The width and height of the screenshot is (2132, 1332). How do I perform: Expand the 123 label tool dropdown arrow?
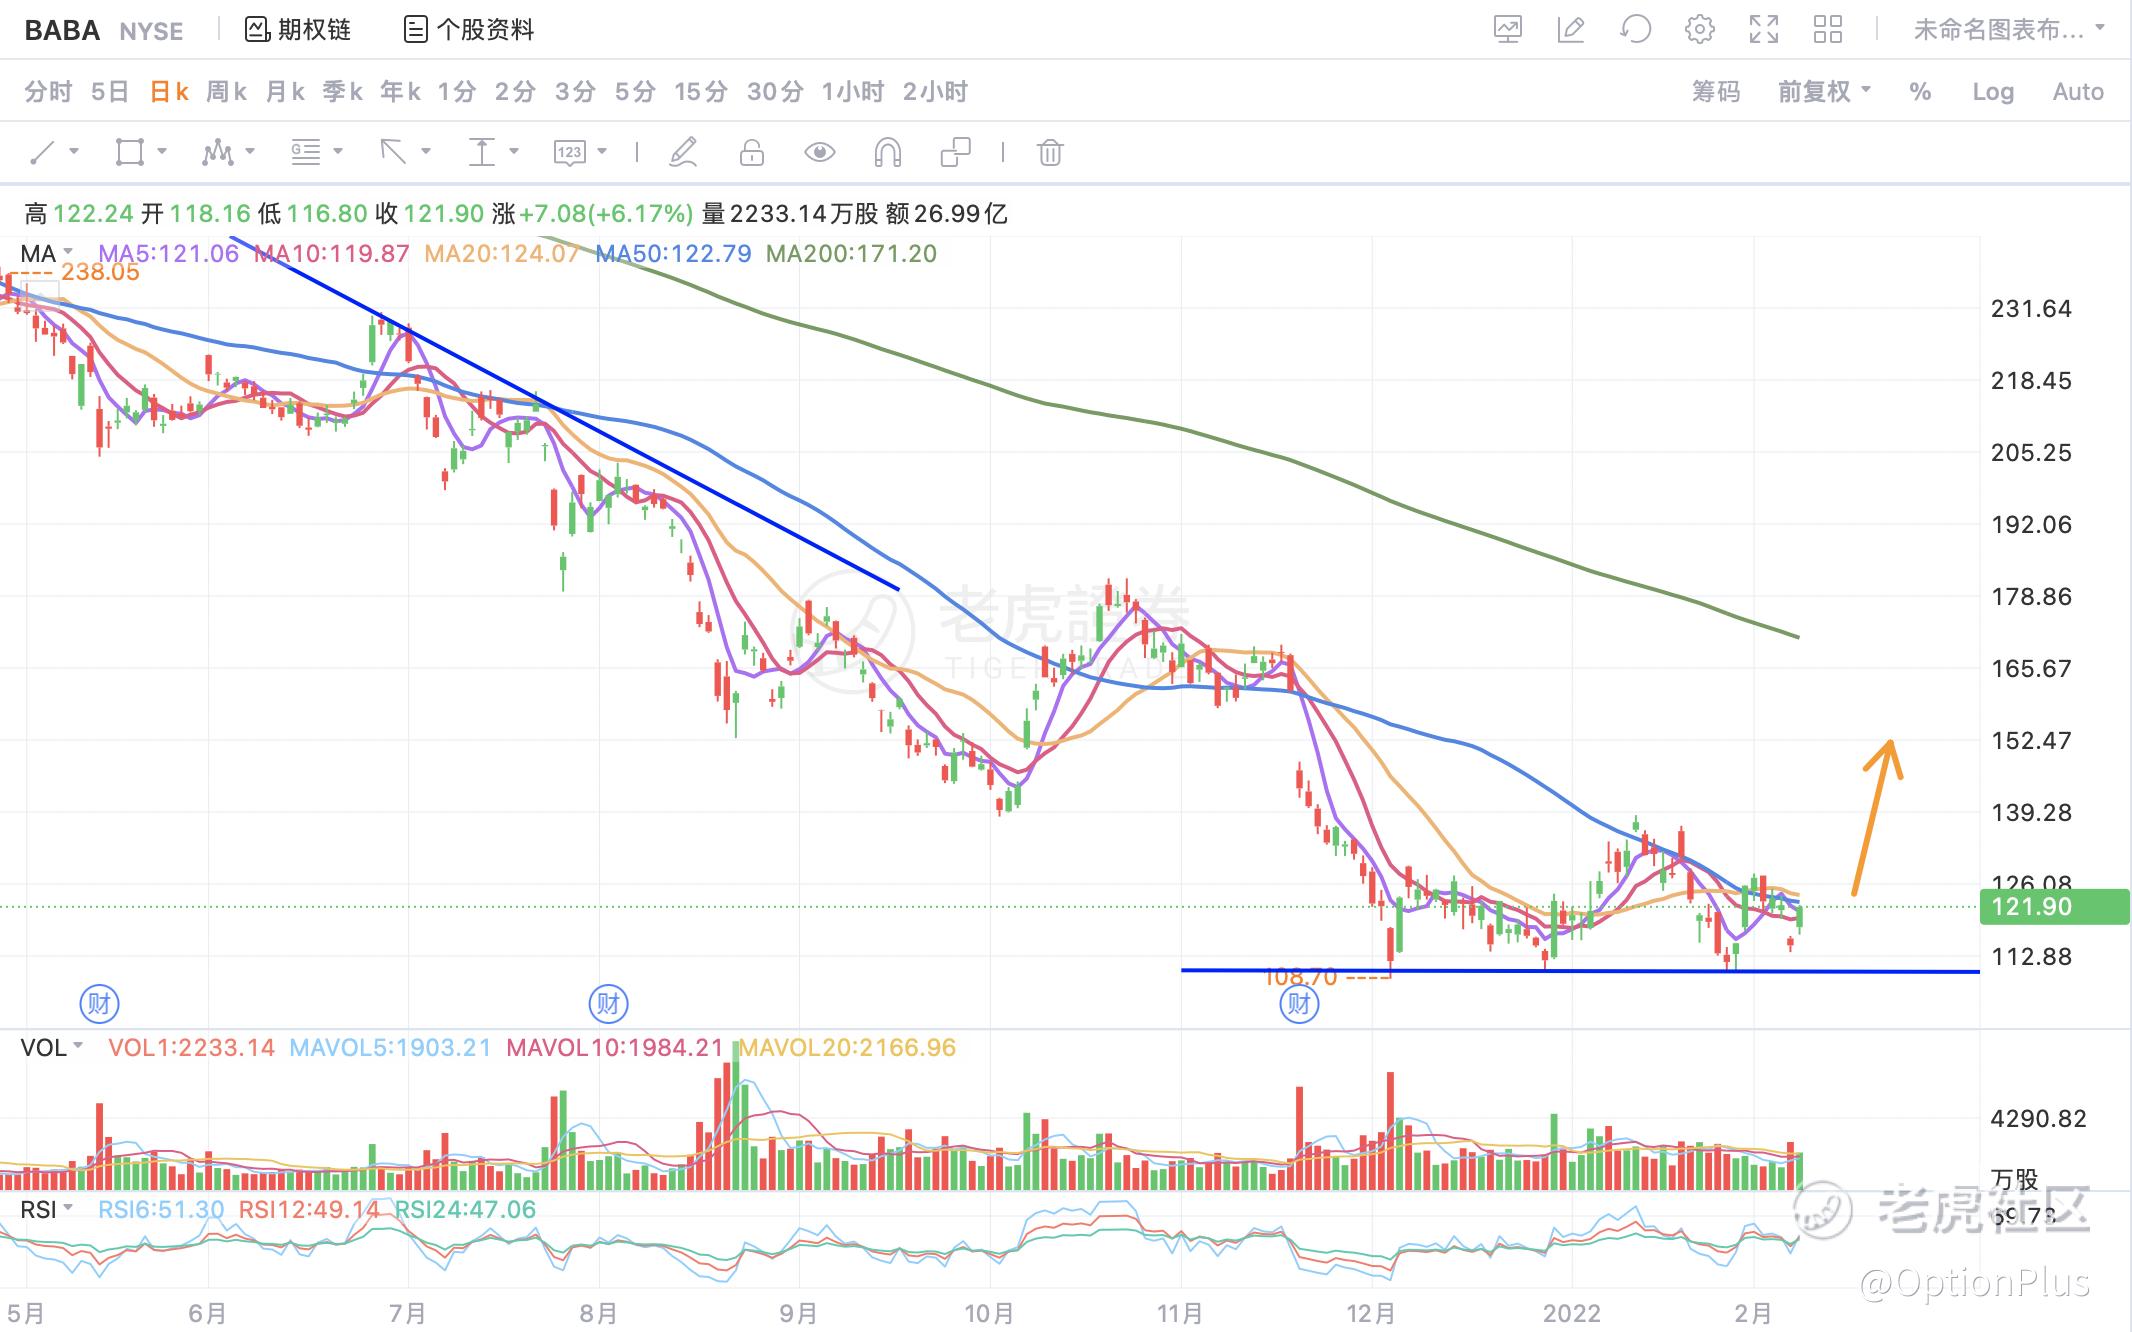point(602,152)
